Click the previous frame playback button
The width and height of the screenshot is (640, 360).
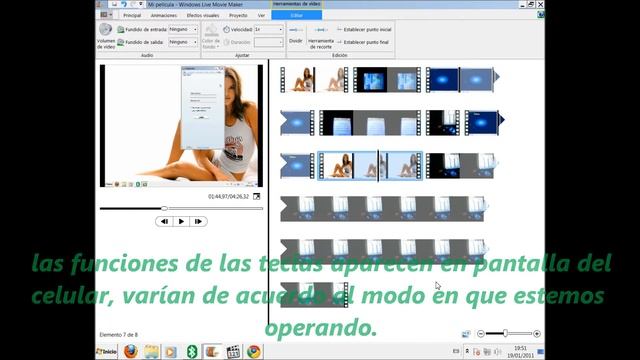pos(164,221)
